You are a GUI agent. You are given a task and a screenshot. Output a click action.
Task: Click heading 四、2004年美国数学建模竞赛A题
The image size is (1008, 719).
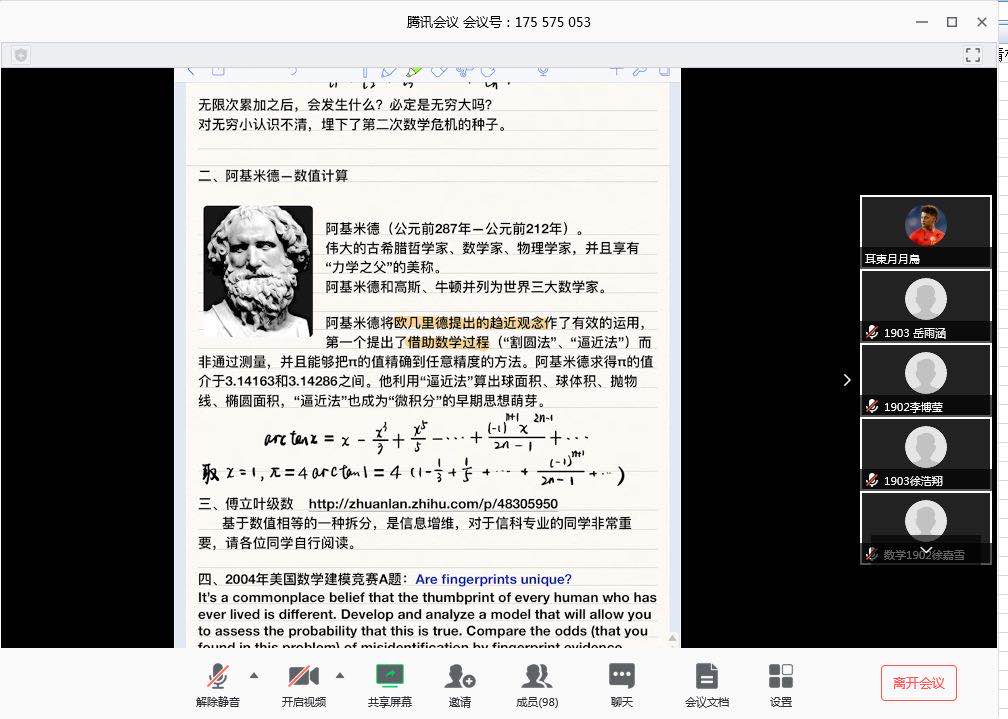click(302, 579)
